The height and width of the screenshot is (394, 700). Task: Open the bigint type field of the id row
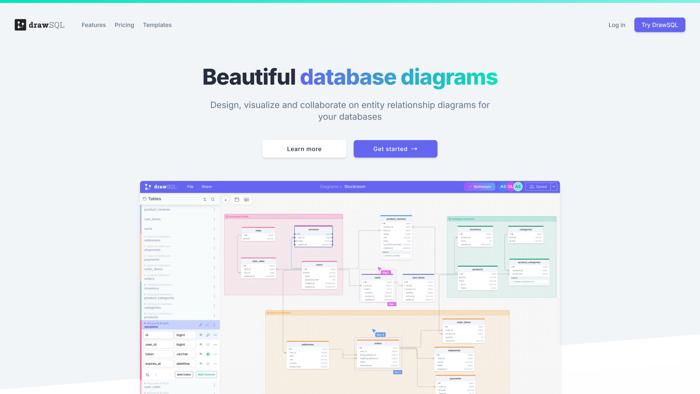coord(185,335)
